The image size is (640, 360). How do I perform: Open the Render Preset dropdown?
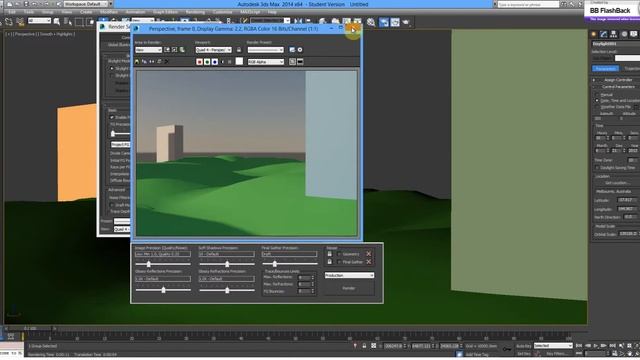tap(265, 50)
